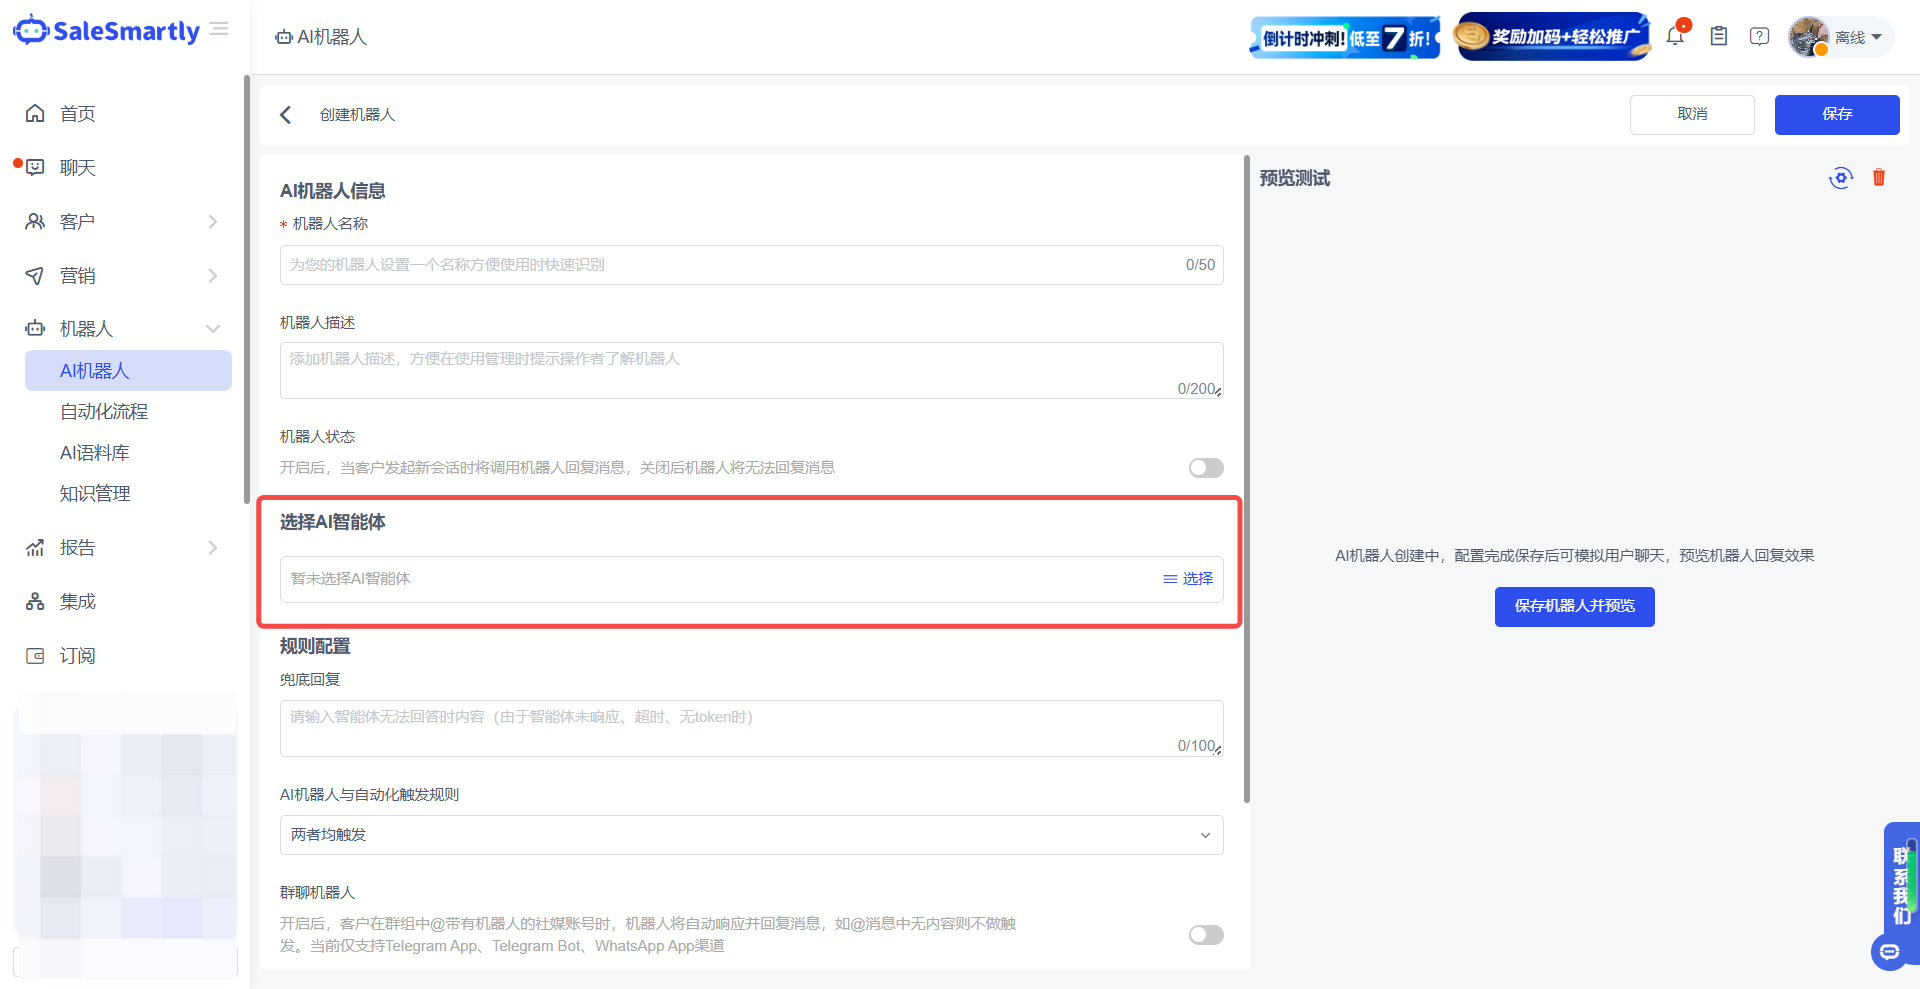Viewport: 1920px width, 989px height.
Task: Click the 保存 button
Action: [x=1837, y=114]
